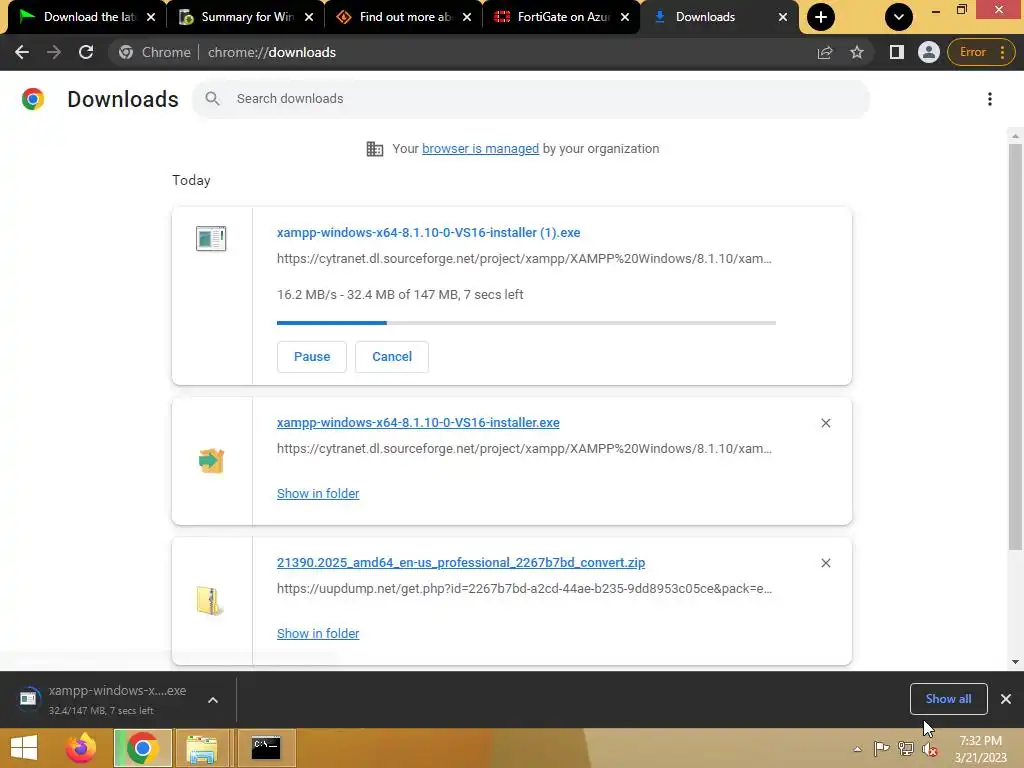This screenshot has height=768, width=1024.
Task: Switch to the 'Summary for Win' tab
Action: (x=245, y=17)
